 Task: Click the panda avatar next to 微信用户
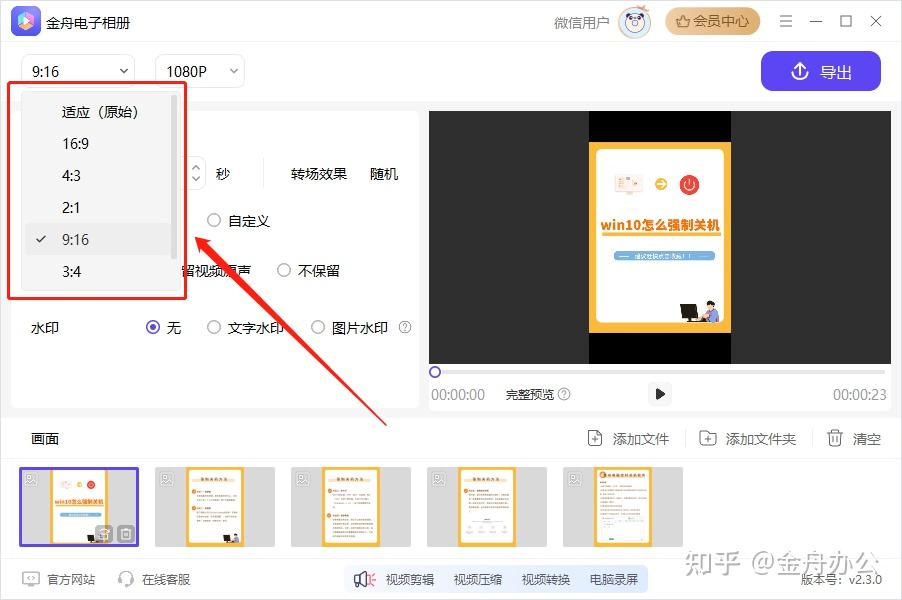coord(636,21)
